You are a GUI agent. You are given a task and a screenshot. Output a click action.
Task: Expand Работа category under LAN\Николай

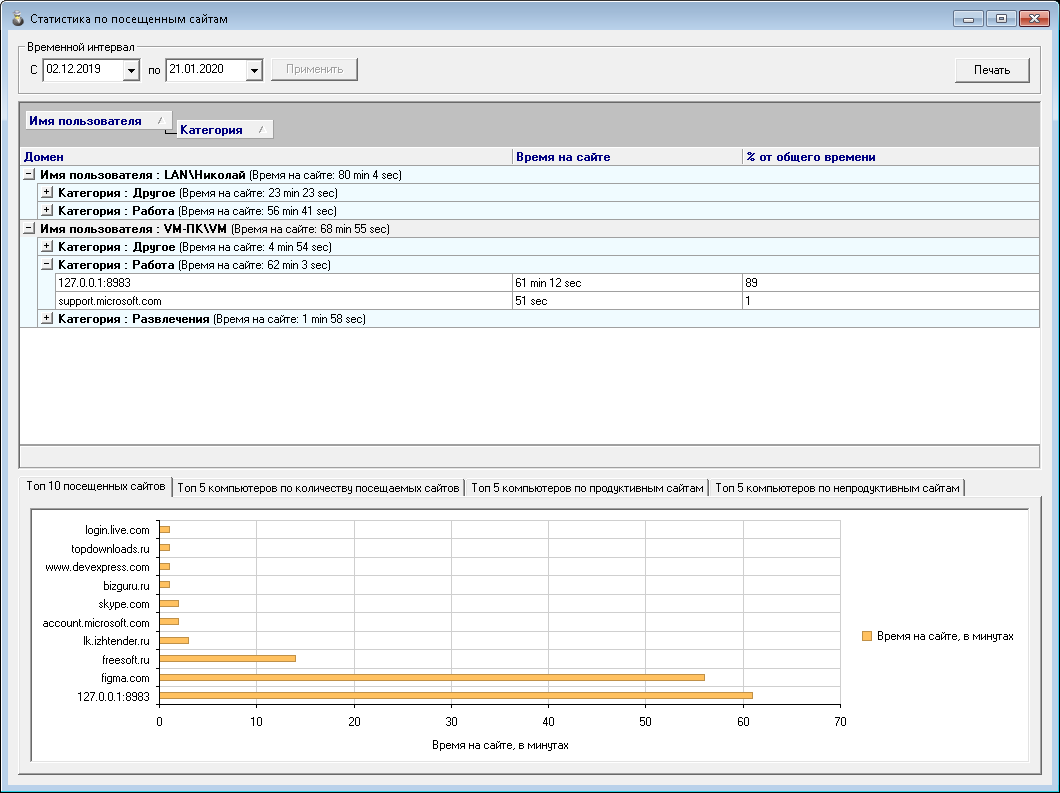coord(47,211)
